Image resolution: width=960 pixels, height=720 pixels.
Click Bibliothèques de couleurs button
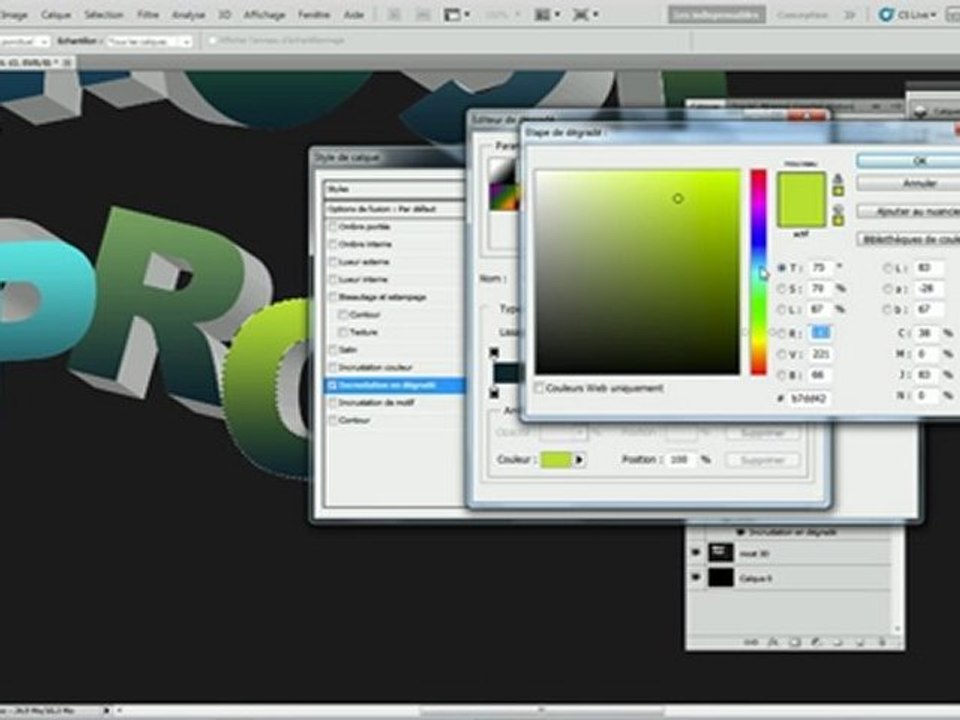point(911,239)
